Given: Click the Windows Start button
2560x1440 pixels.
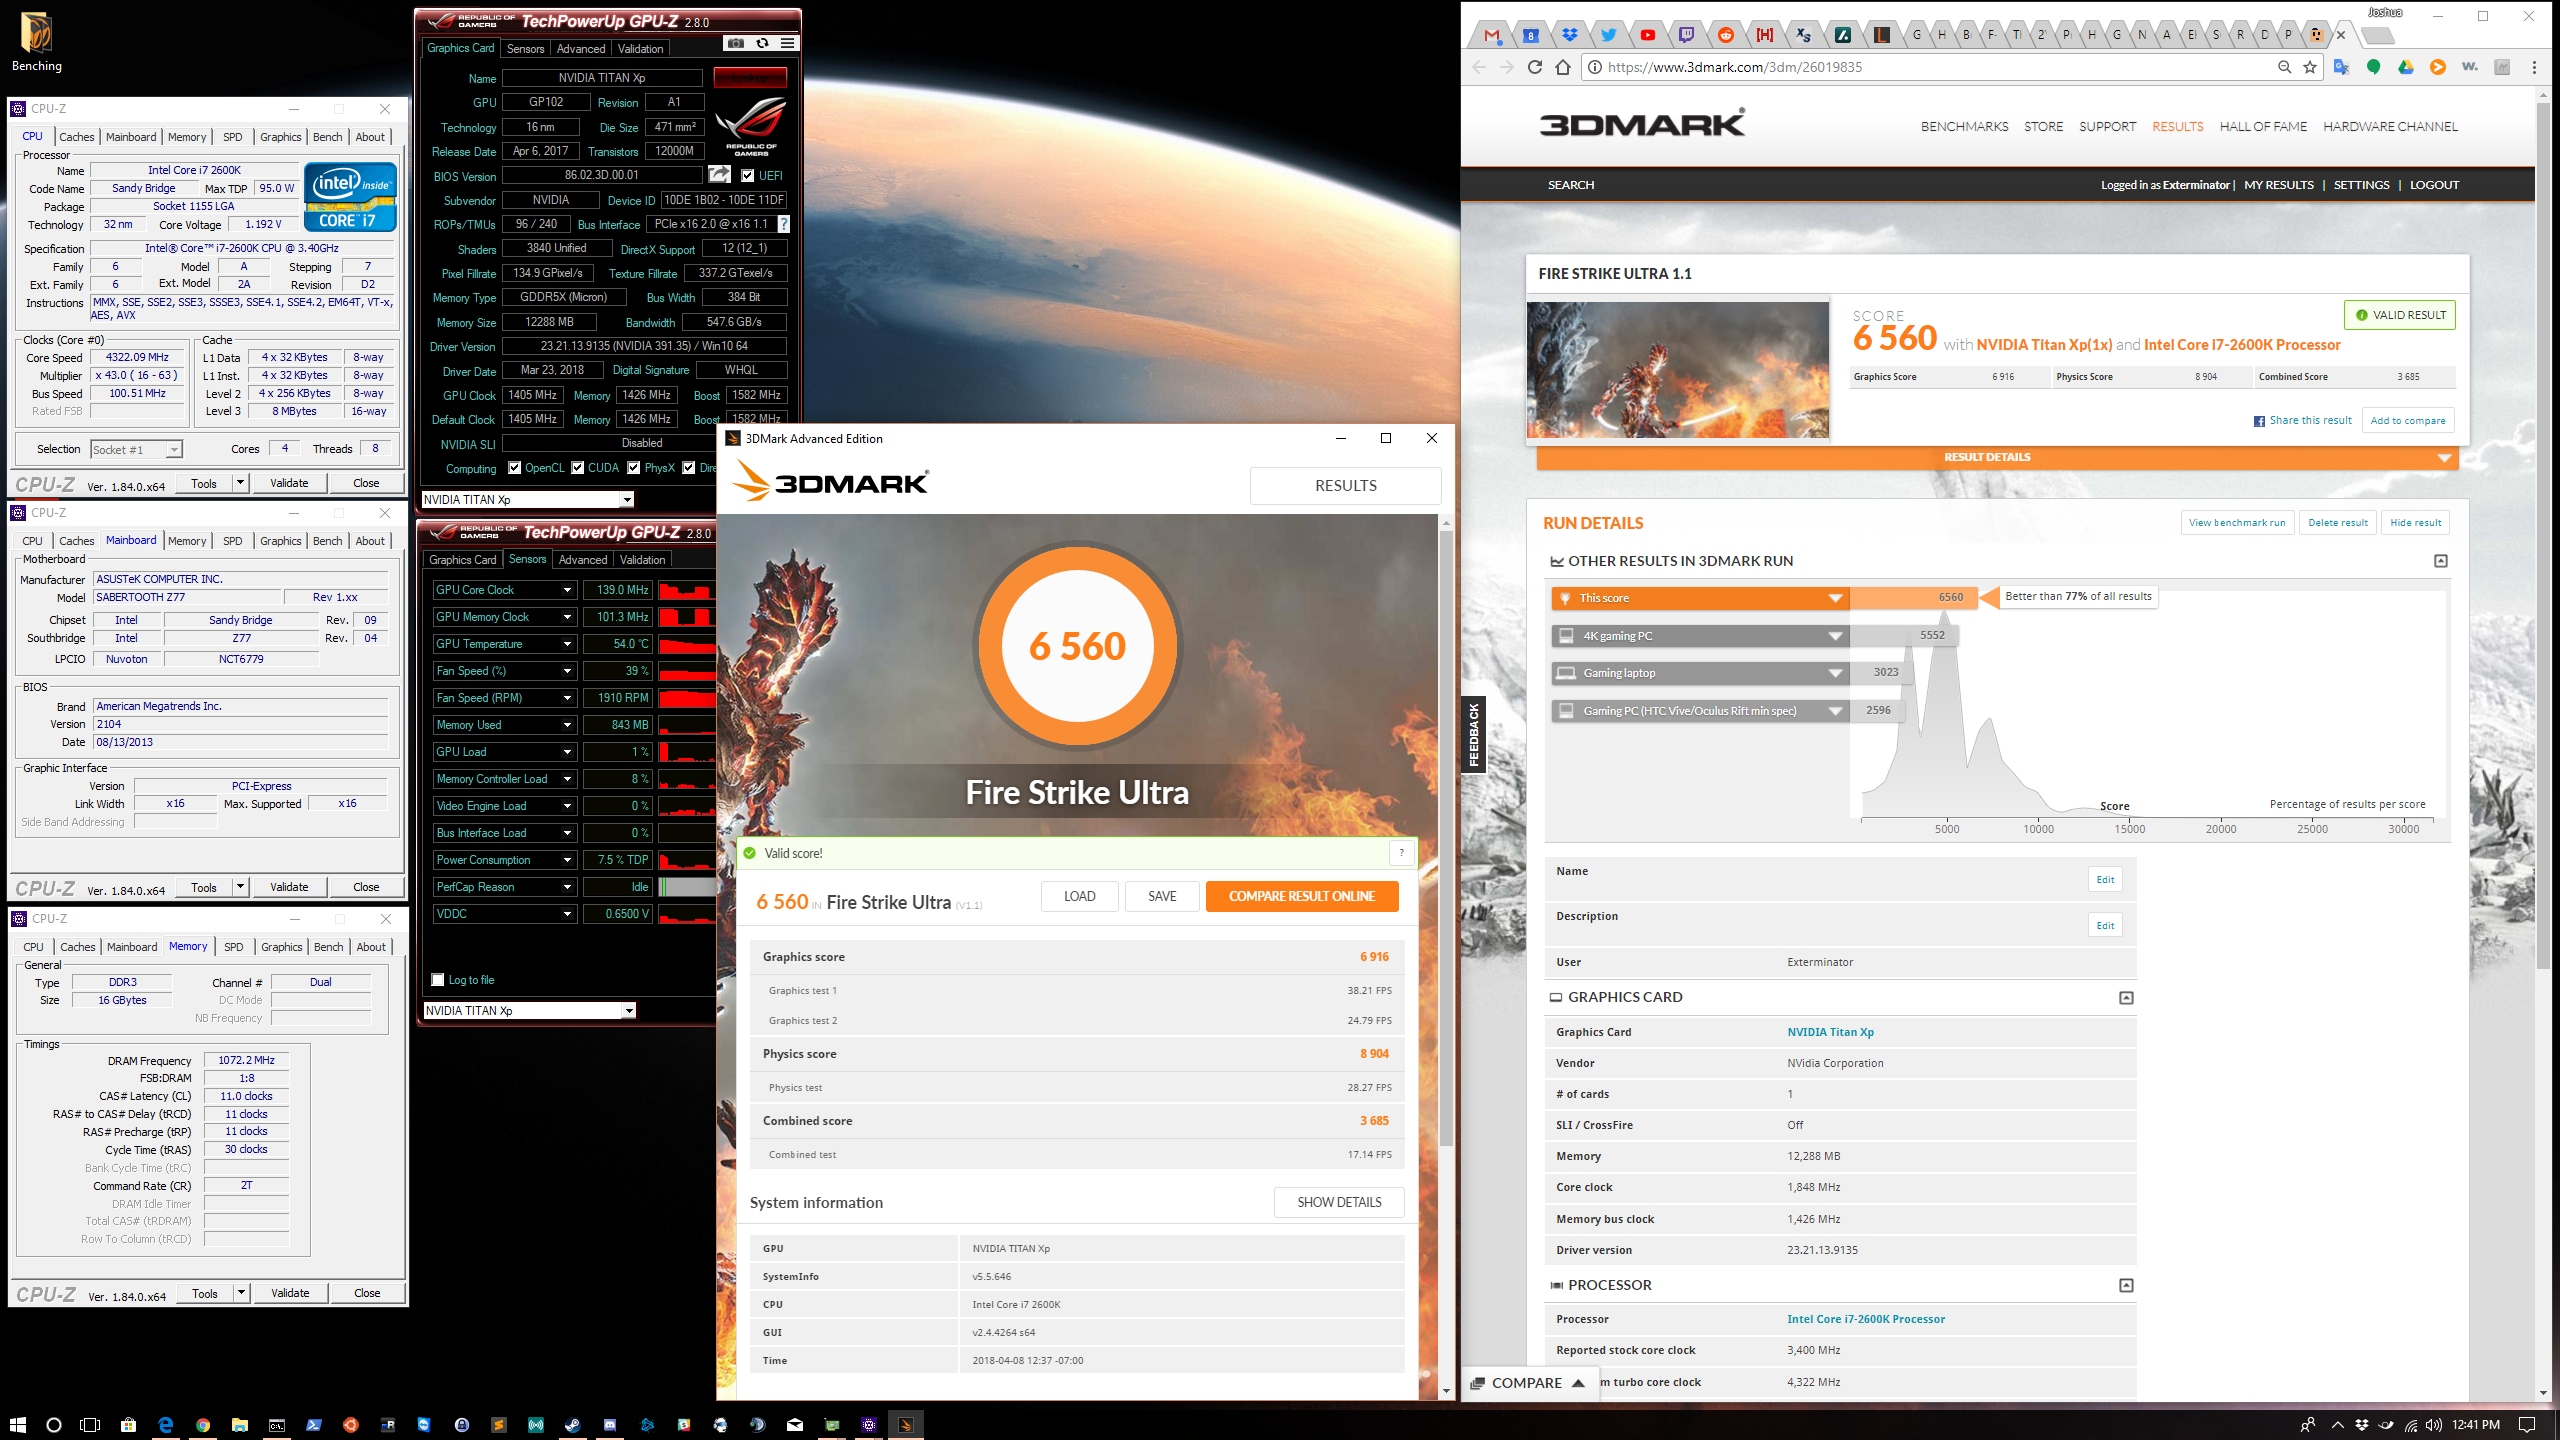Looking at the screenshot, I should tap(17, 1424).
